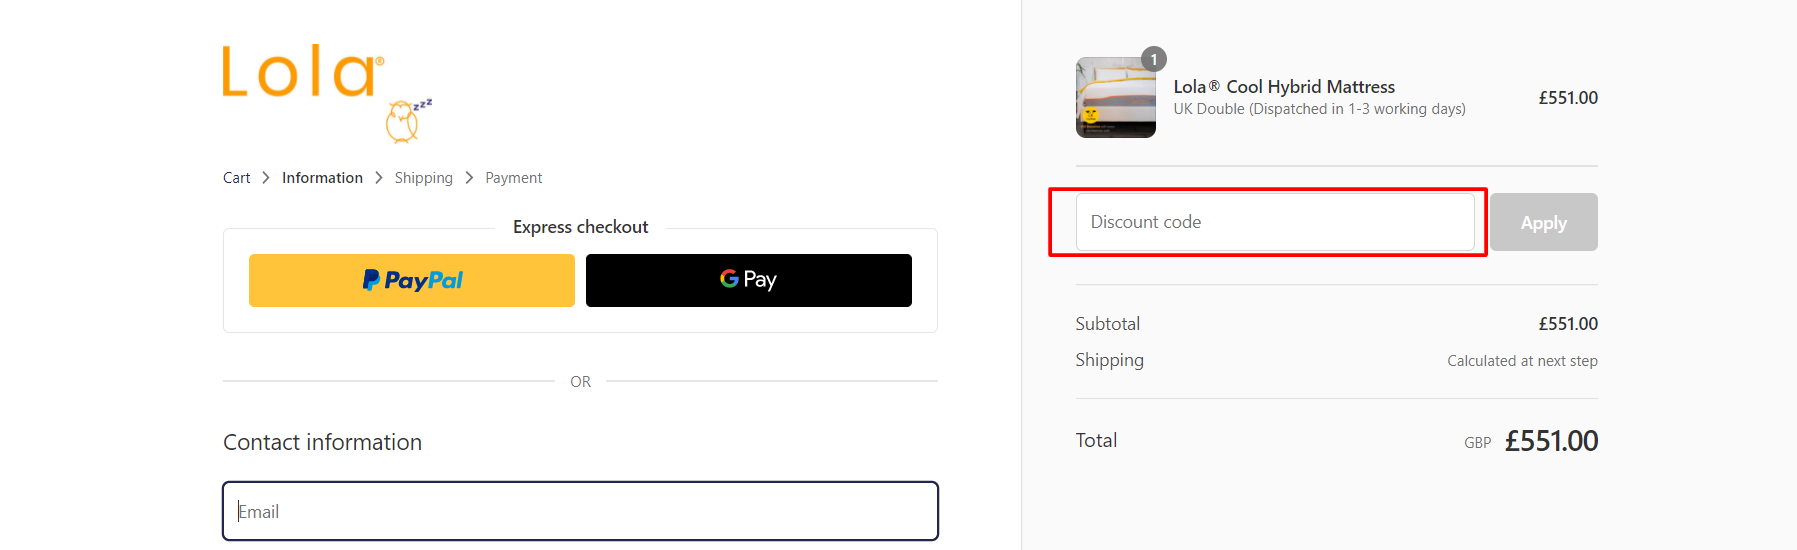Image resolution: width=1797 pixels, height=550 pixels.
Task: Click the chevron after Shipping breadcrumb
Action: pos(469,178)
